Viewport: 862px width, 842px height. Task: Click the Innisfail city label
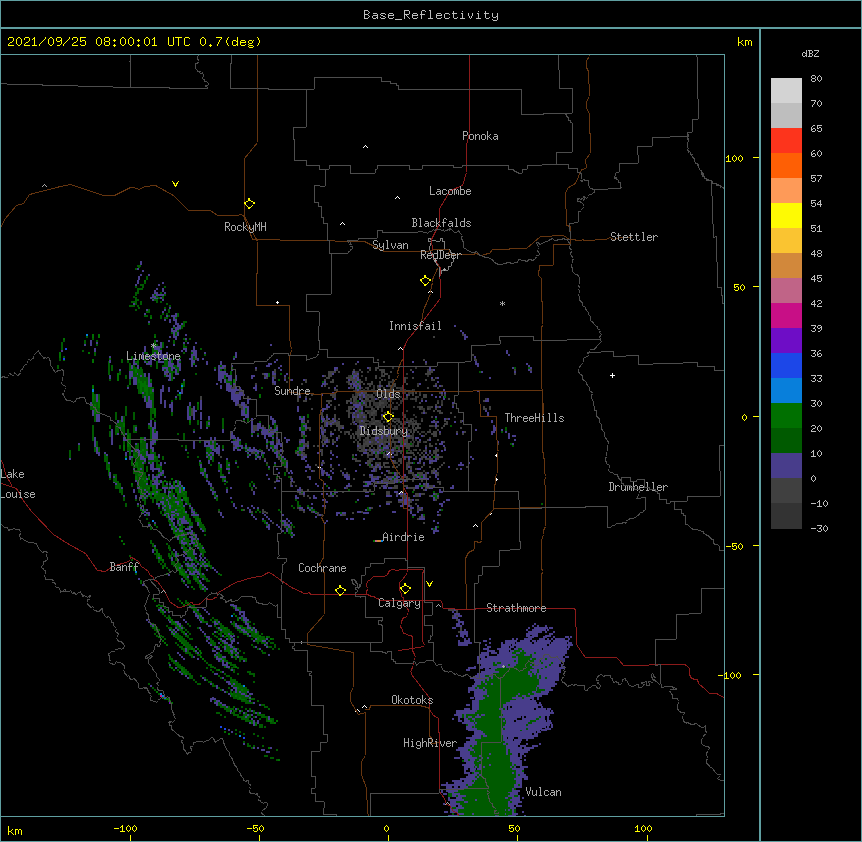point(415,326)
